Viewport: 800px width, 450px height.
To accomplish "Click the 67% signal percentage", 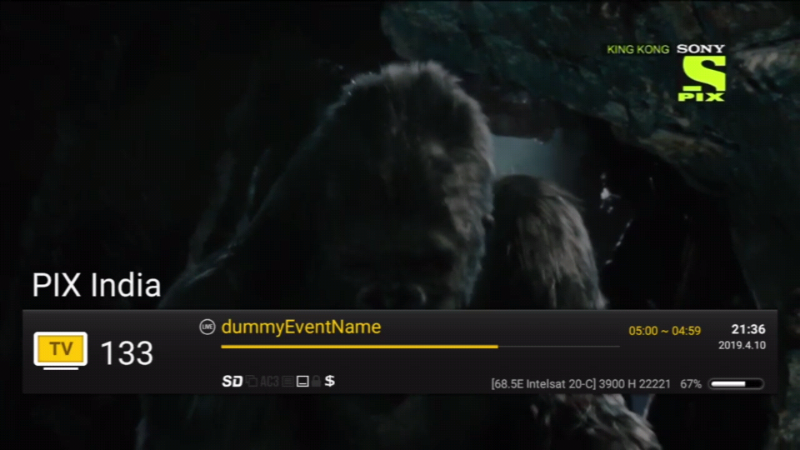I will click(690, 384).
